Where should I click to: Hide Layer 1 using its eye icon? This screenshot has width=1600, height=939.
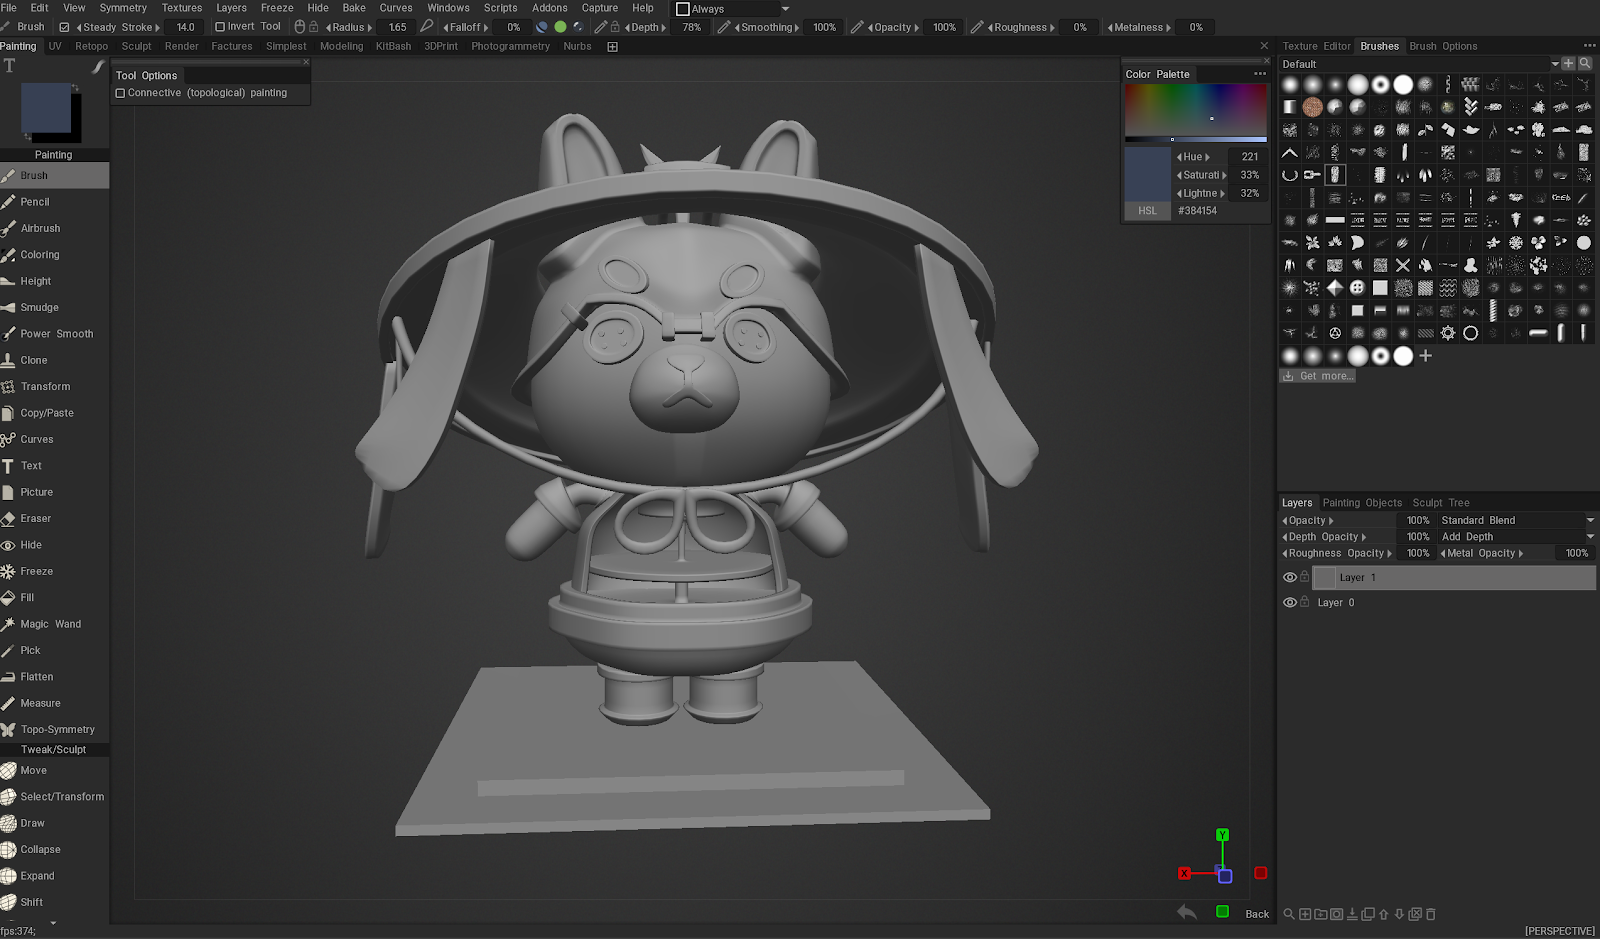[x=1290, y=577]
